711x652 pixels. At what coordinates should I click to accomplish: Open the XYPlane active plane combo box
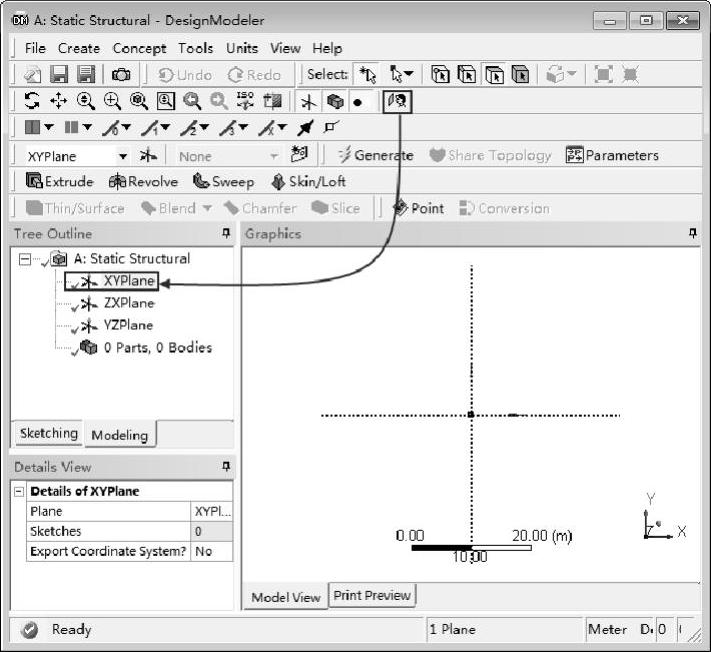click(x=77, y=156)
